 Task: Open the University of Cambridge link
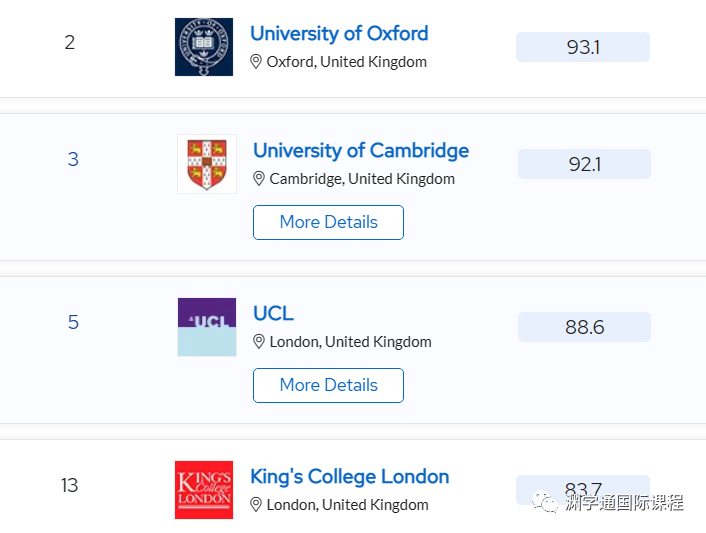click(360, 150)
